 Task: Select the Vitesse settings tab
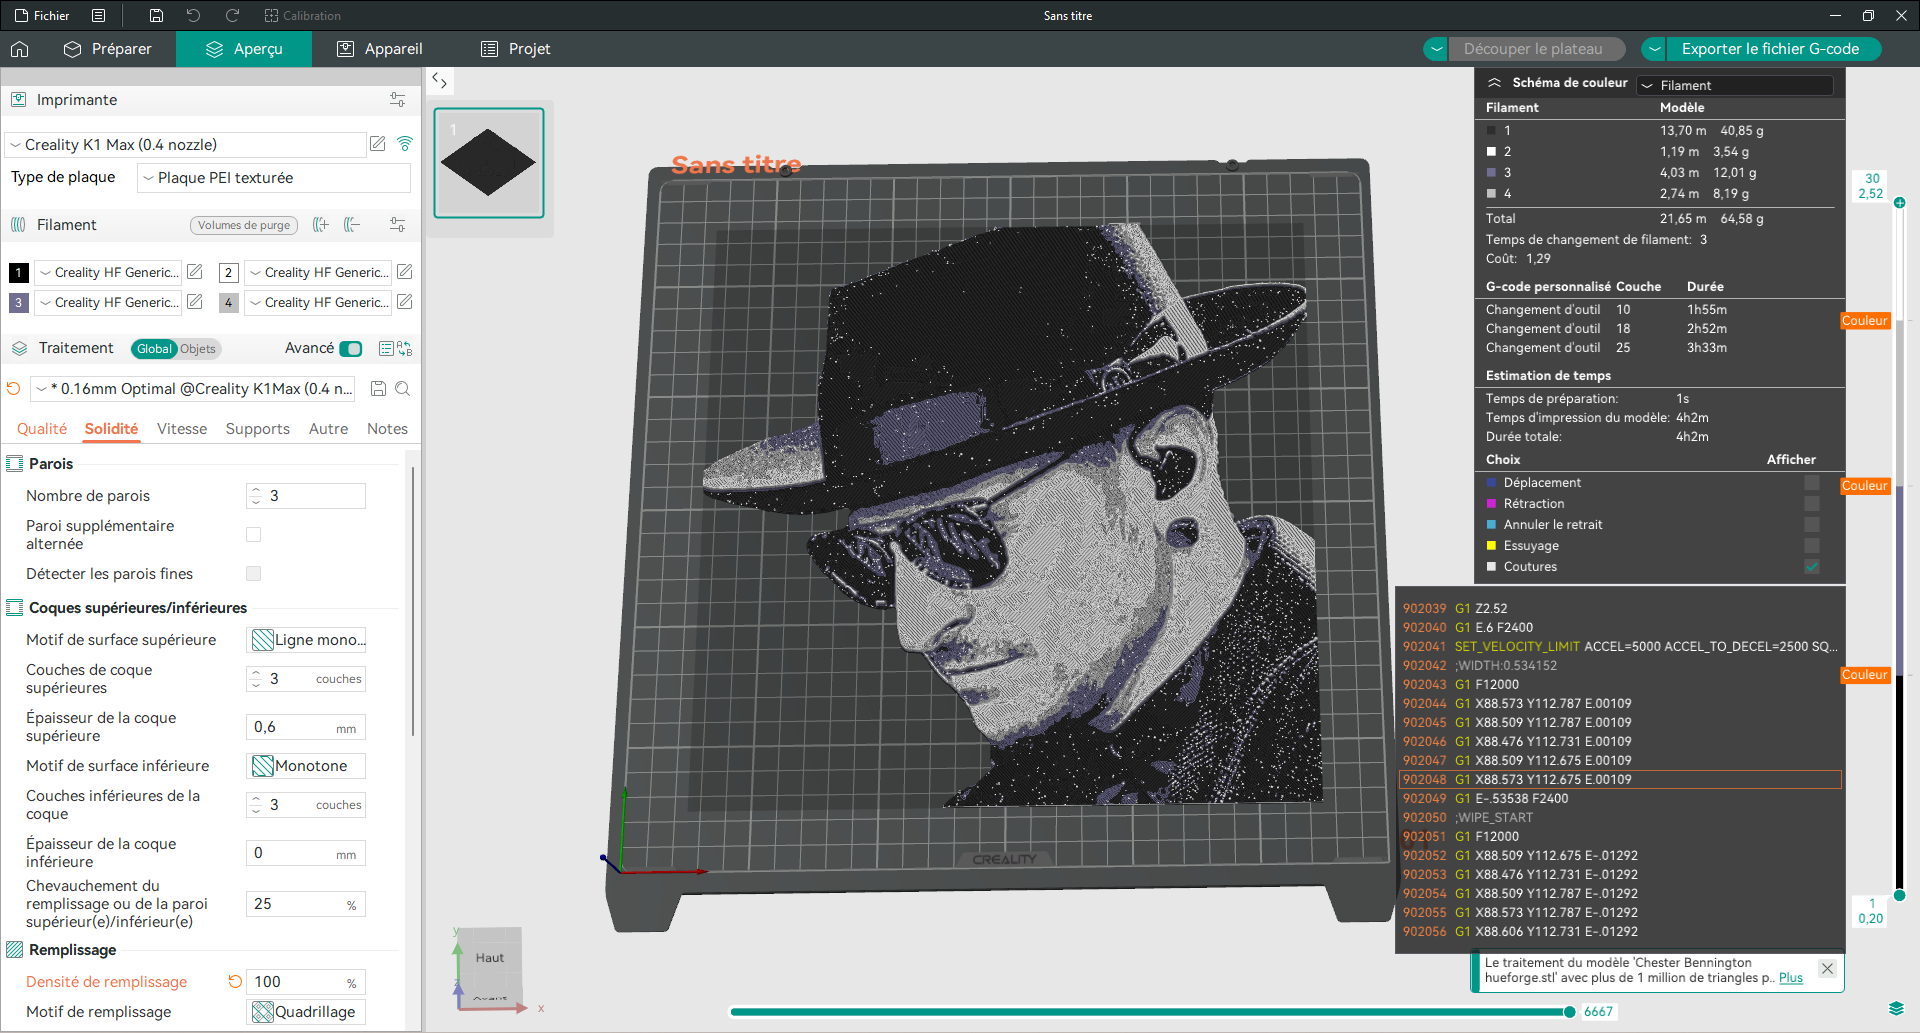pos(182,429)
